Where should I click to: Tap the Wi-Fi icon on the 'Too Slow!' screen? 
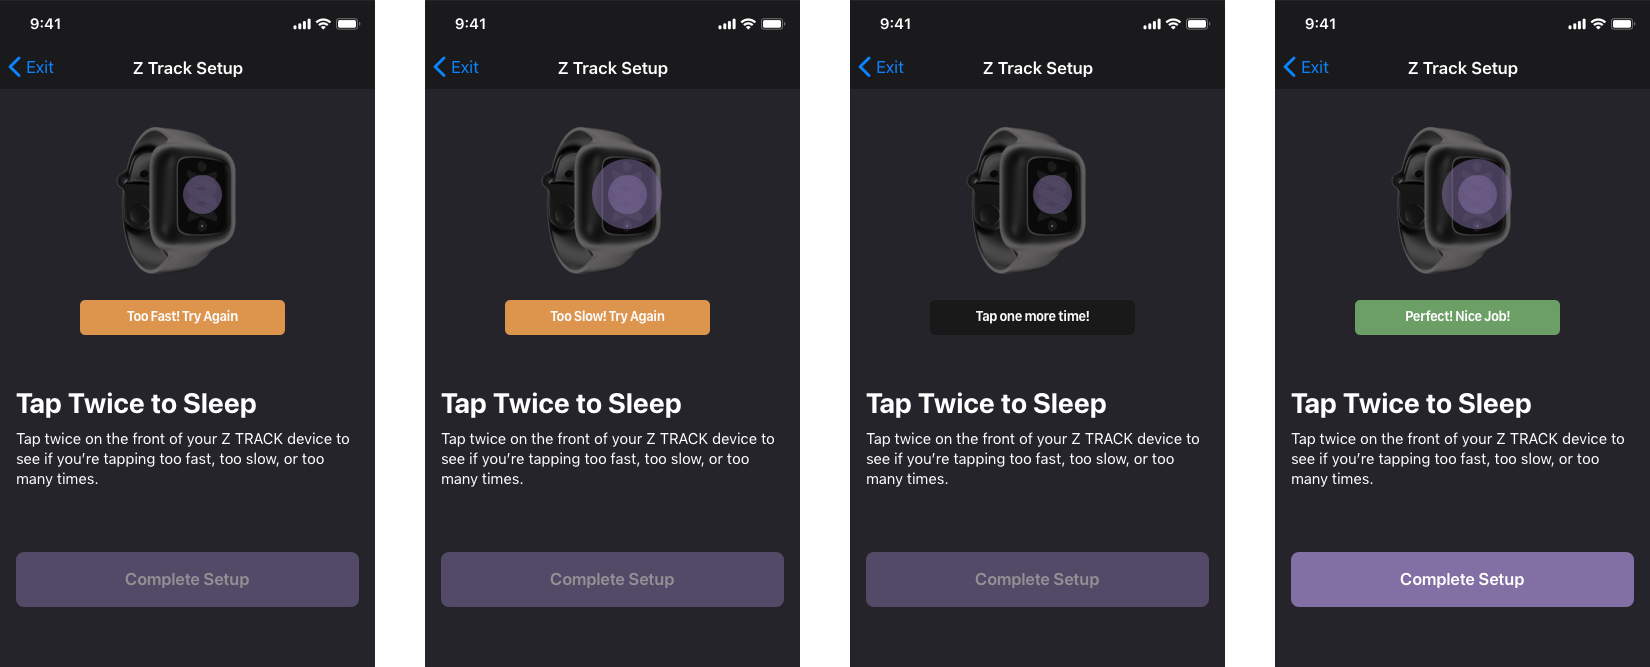coord(748,24)
